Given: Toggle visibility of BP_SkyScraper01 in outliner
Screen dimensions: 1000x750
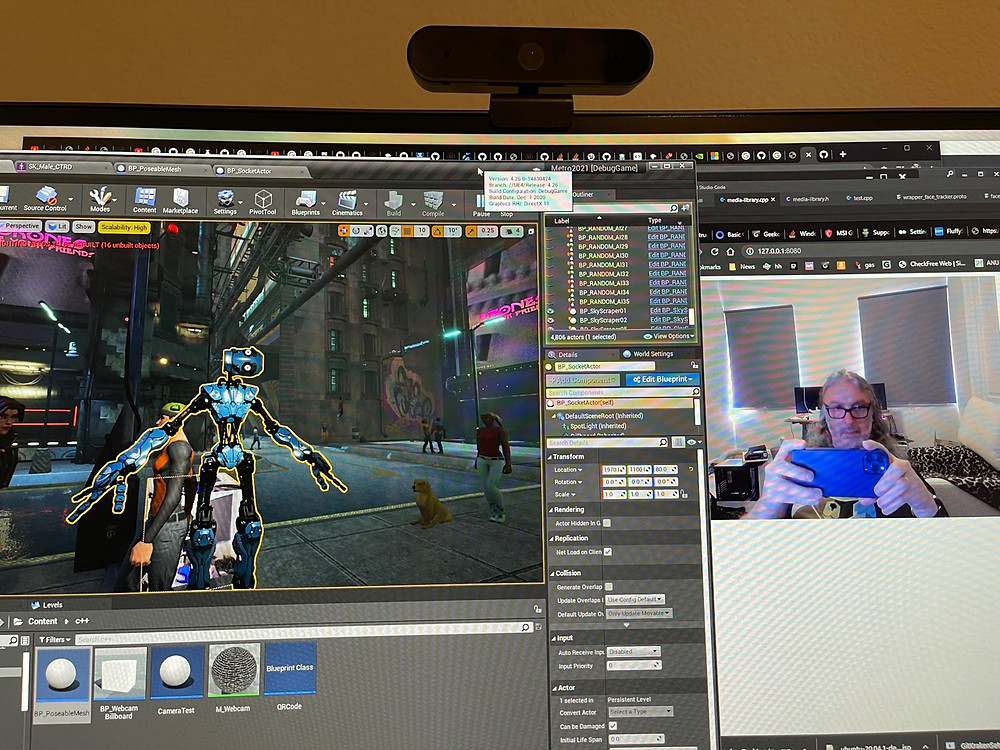Looking at the screenshot, I should click(x=550, y=311).
